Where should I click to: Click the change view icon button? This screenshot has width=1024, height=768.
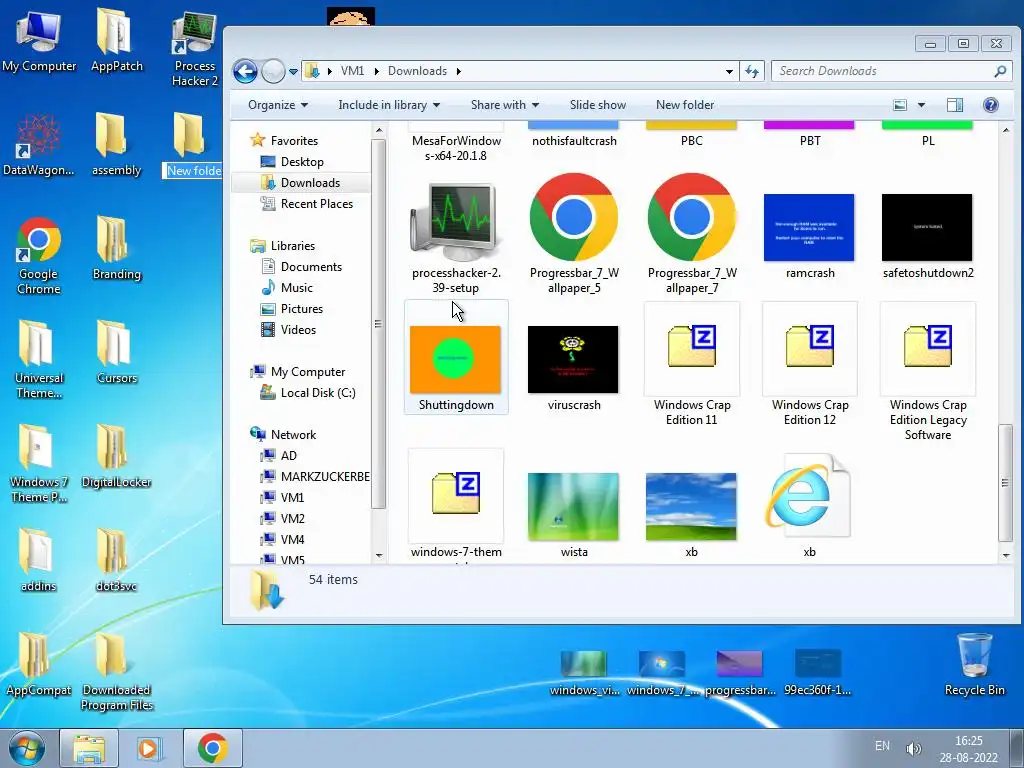click(x=900, y=105)
